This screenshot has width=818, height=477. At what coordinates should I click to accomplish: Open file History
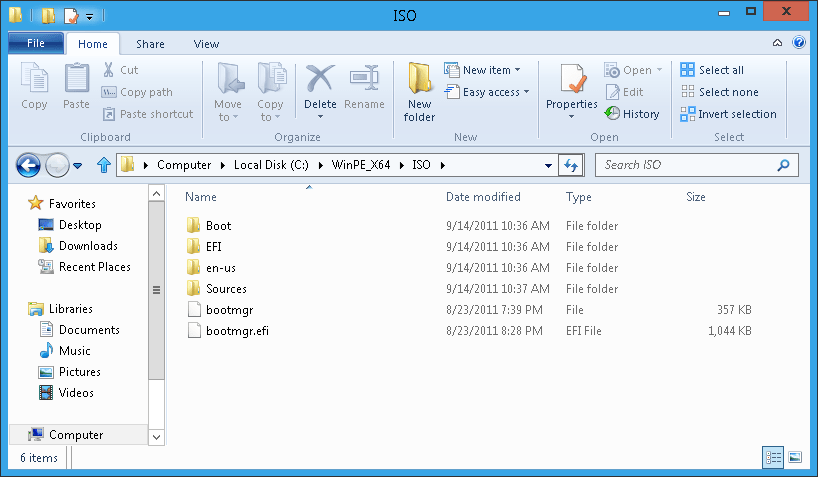click(632, 114)
